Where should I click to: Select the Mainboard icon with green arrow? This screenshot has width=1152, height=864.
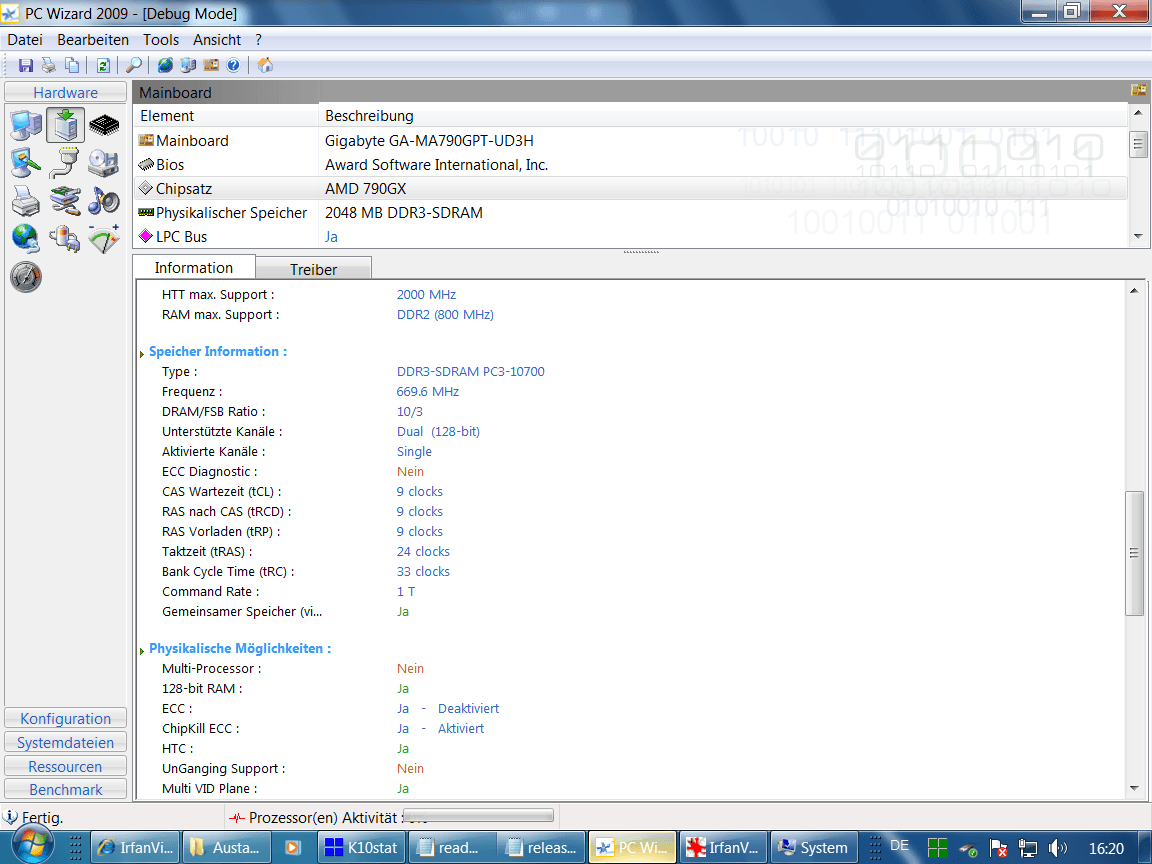click(x=65, y=125)
